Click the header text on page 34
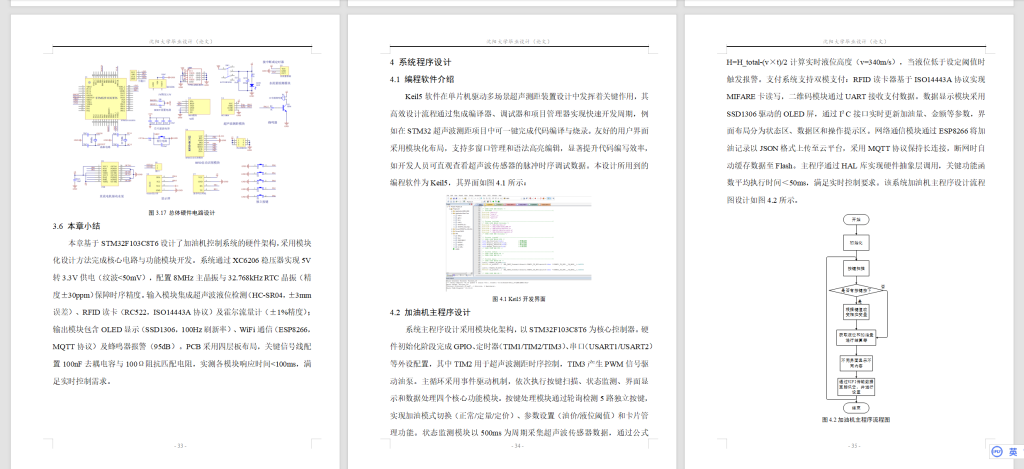This screenshot has height=469, width=1024. (x=519, y=41)
